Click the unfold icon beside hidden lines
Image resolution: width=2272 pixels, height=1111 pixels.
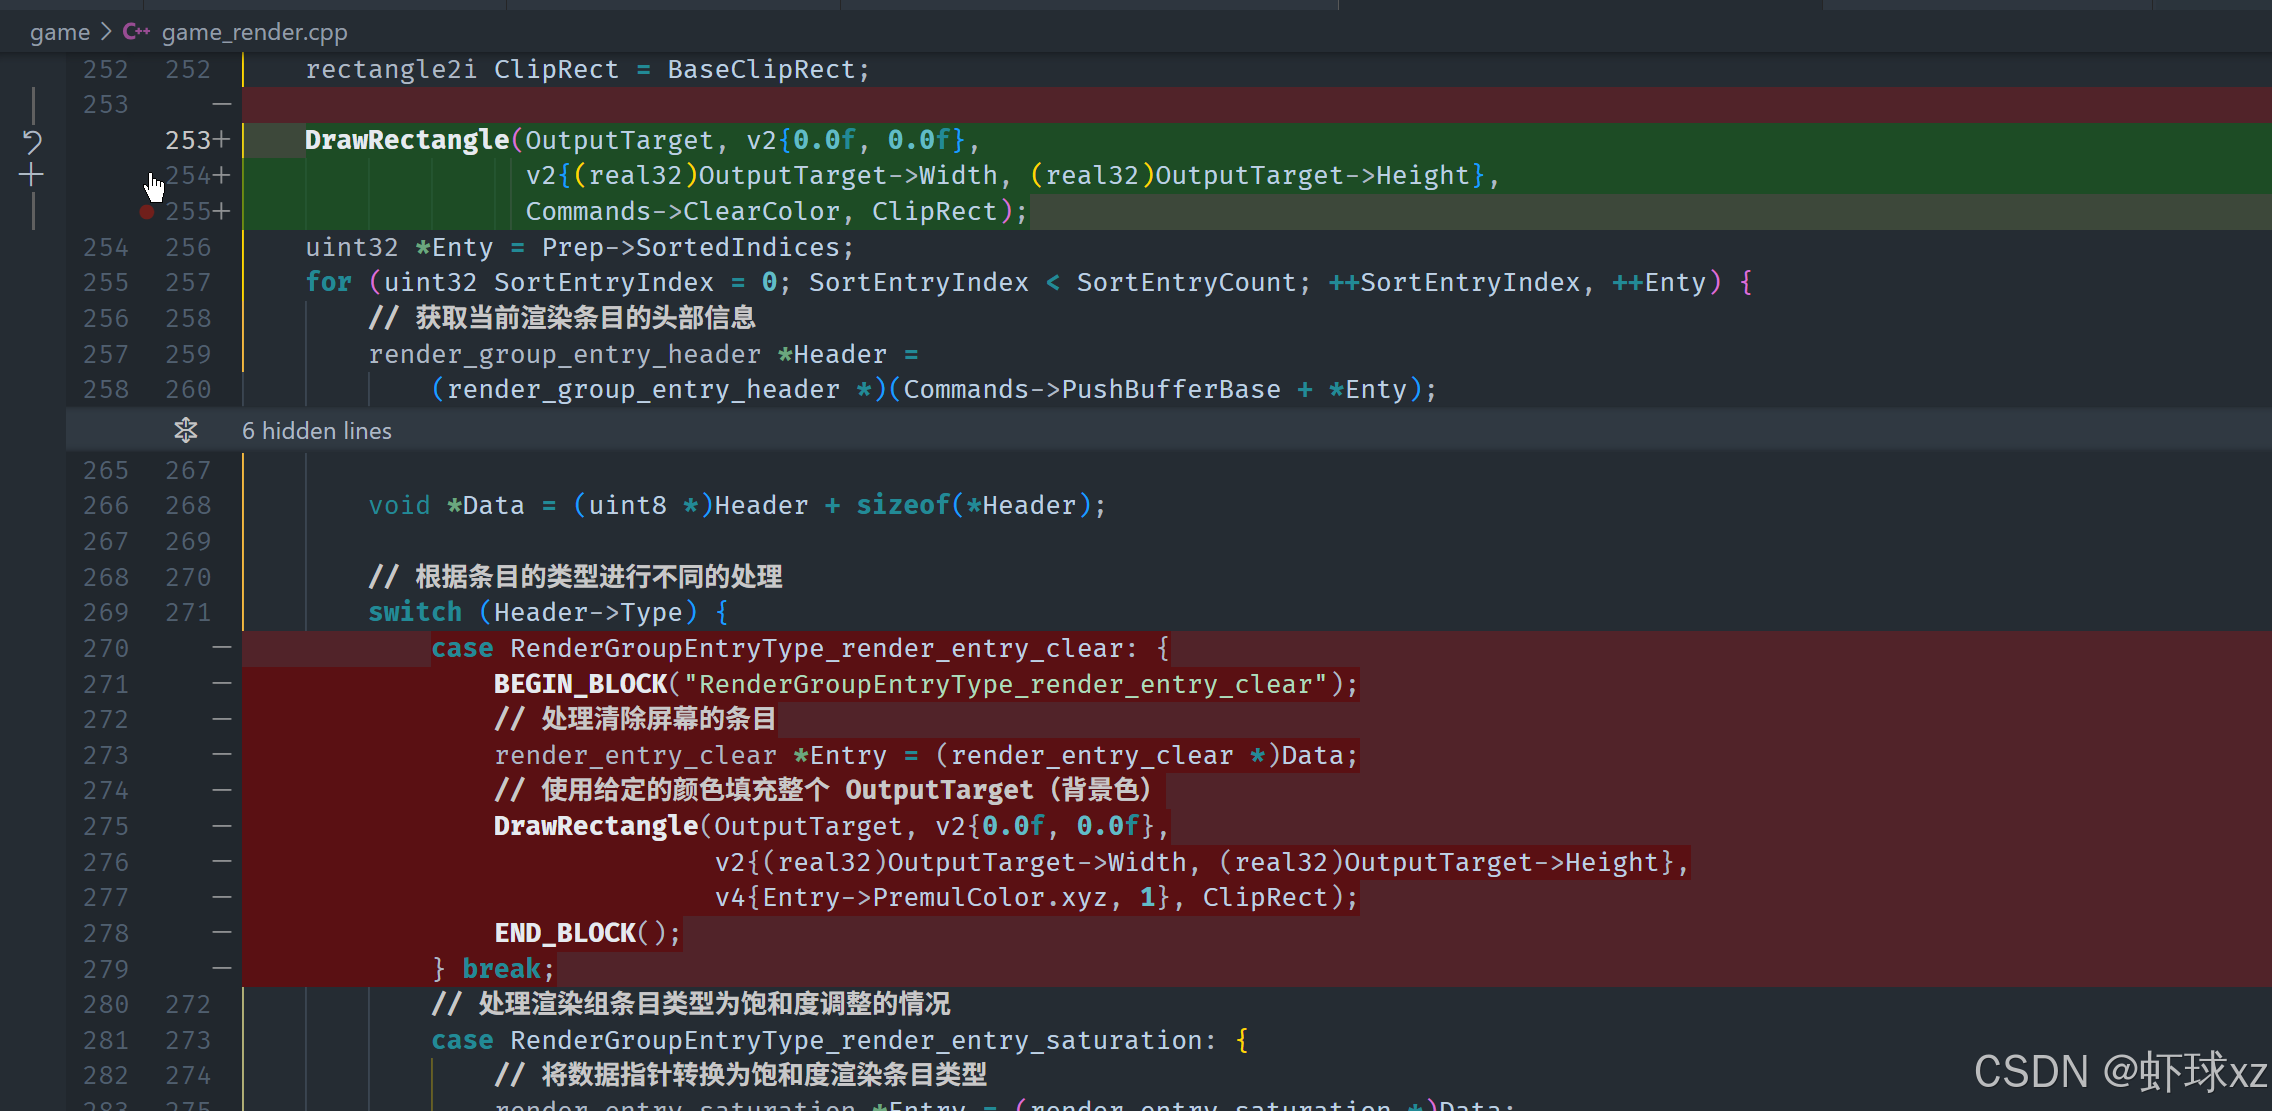[x=186, y=430]
